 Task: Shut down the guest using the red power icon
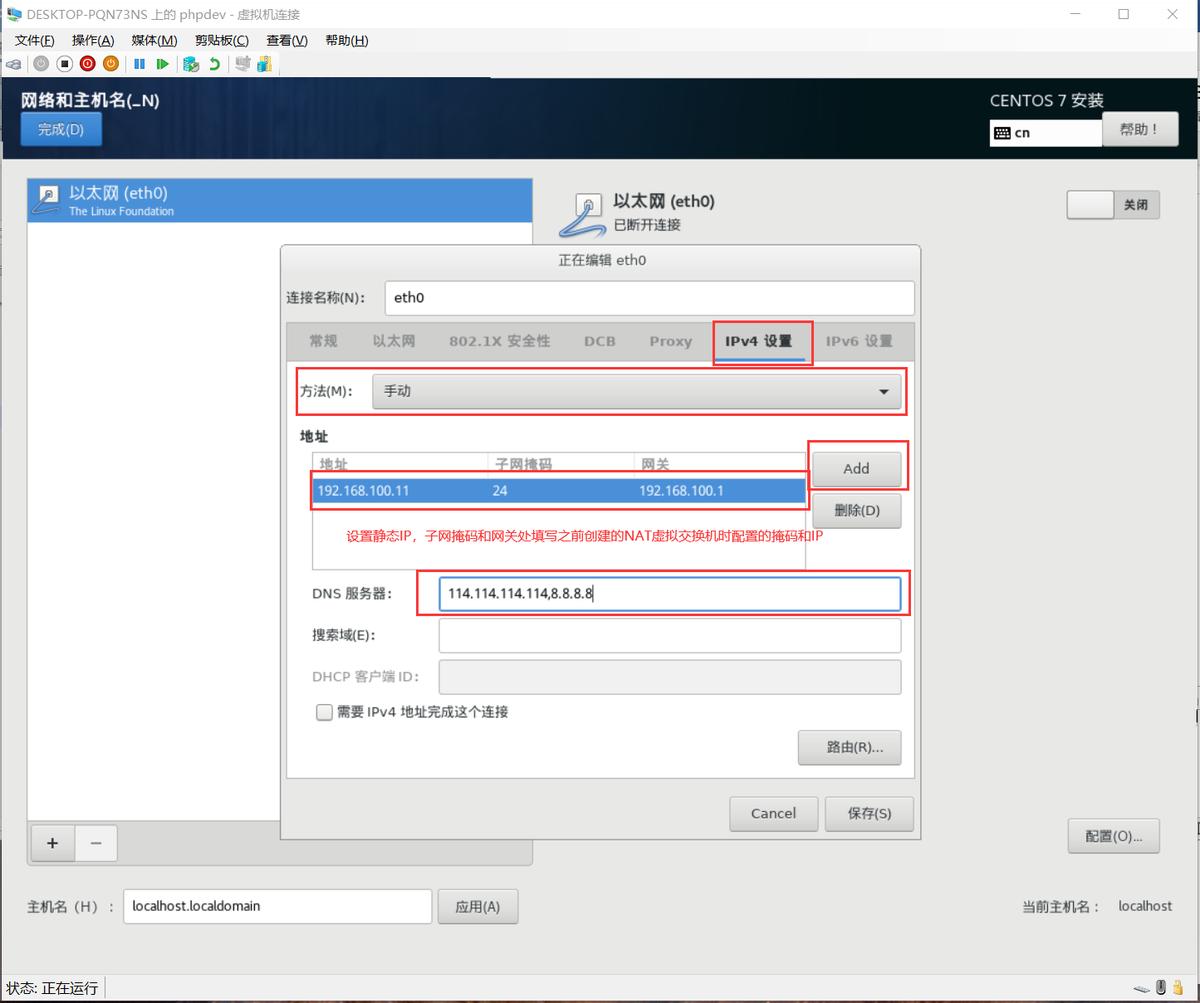point(88,64)
